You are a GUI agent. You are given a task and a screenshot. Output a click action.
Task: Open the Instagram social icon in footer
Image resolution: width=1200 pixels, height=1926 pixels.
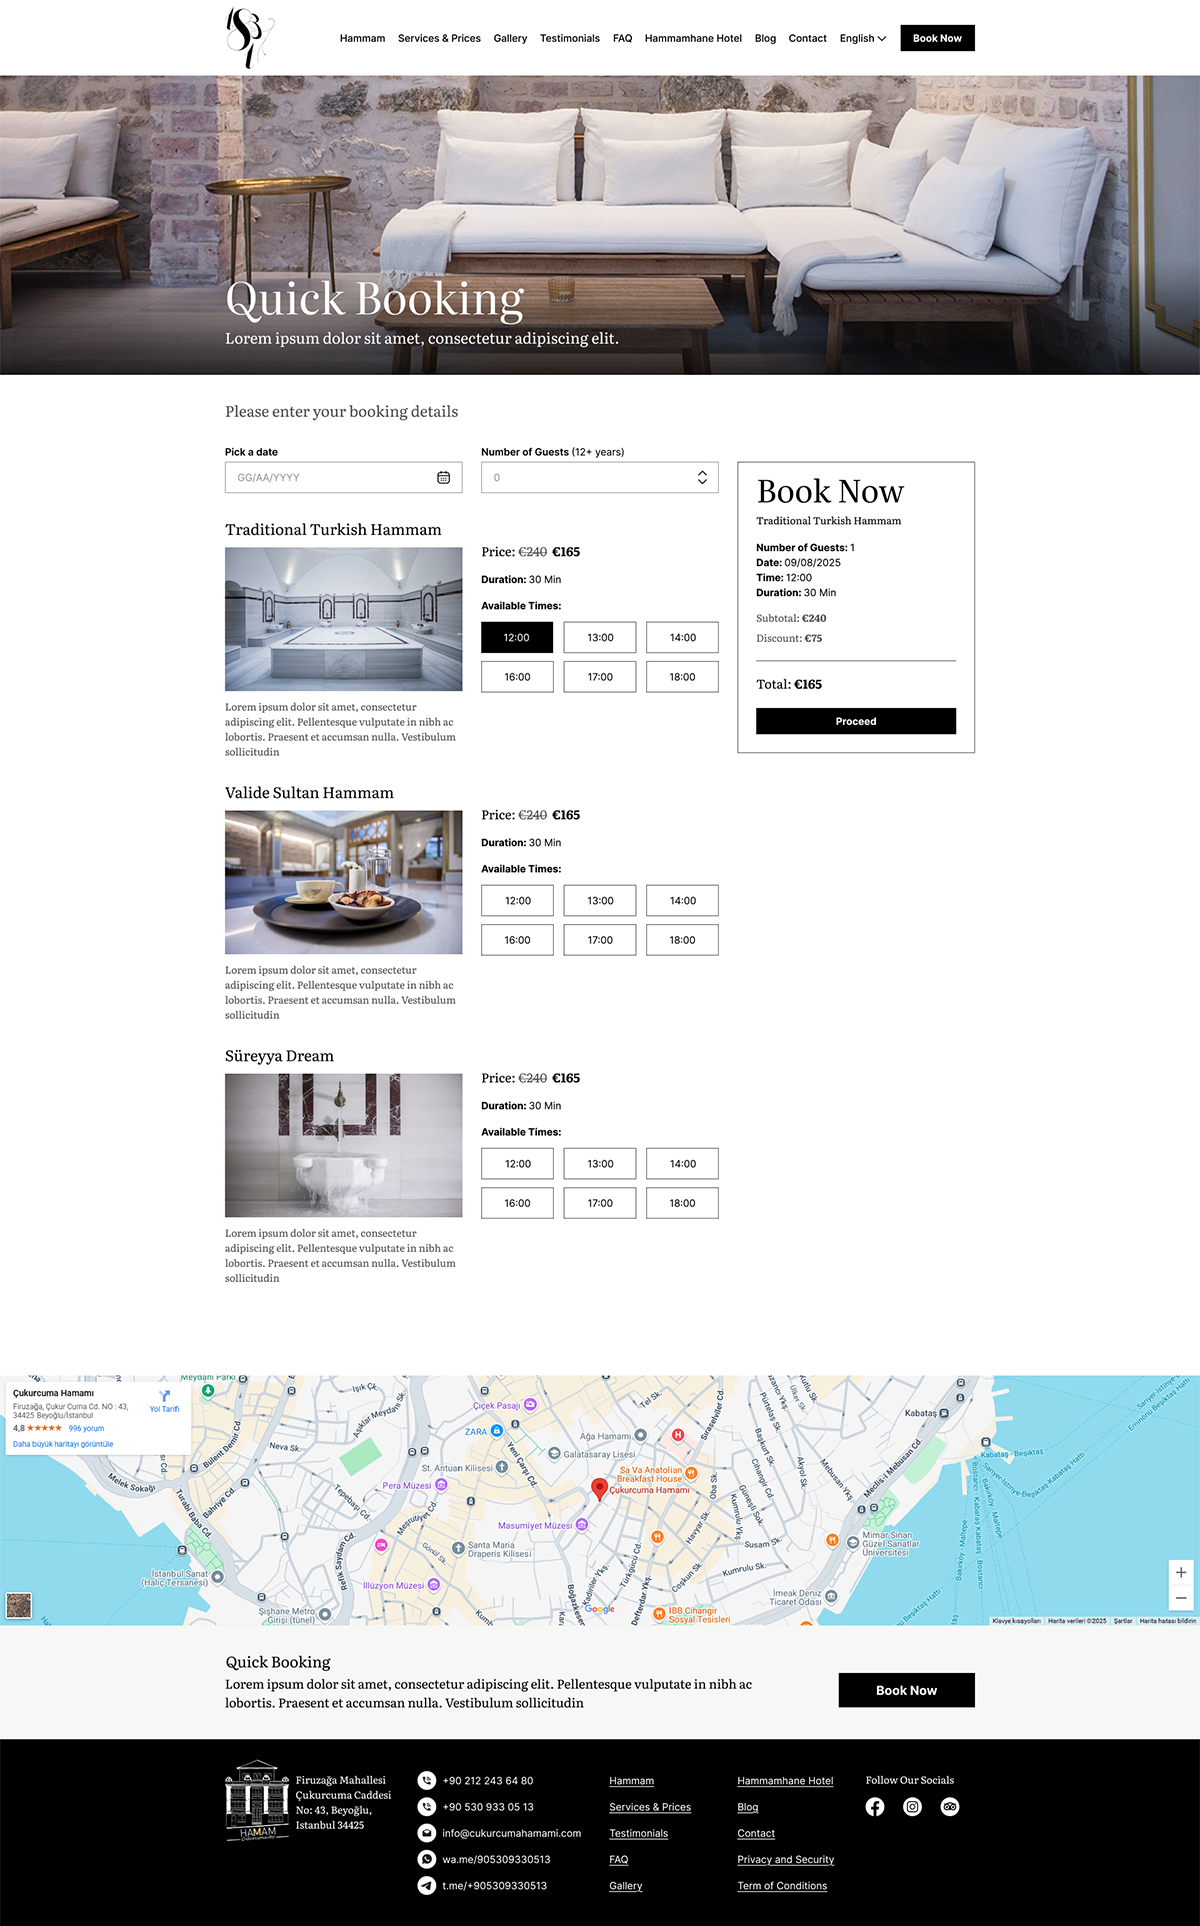912,1807
